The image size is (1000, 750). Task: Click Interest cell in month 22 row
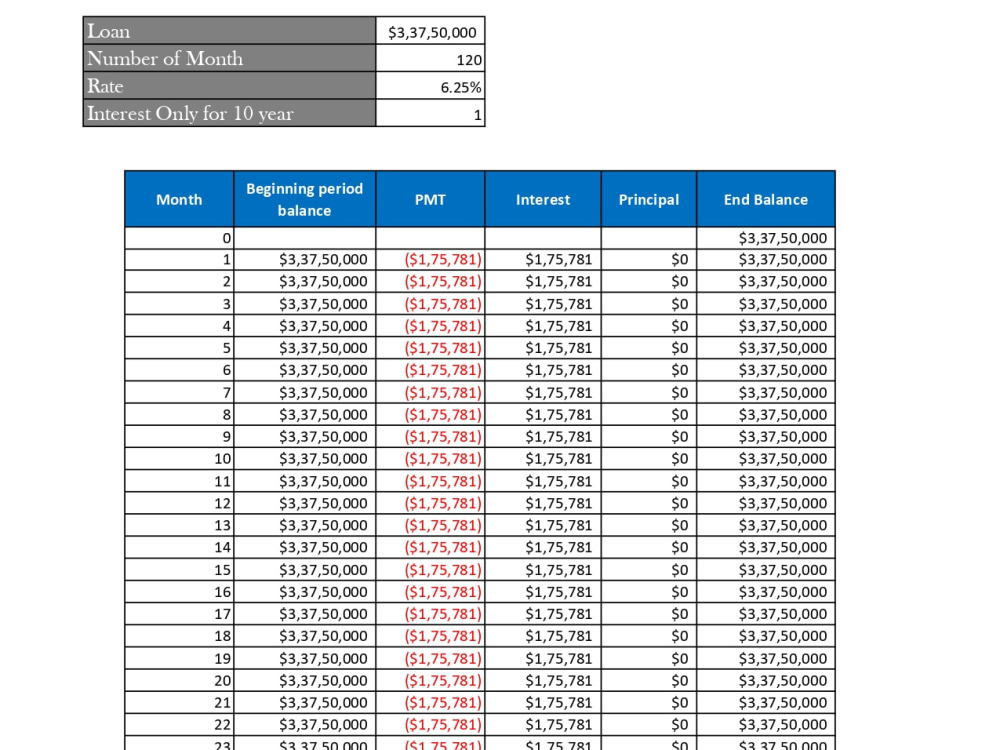click(x=543, y=724)
